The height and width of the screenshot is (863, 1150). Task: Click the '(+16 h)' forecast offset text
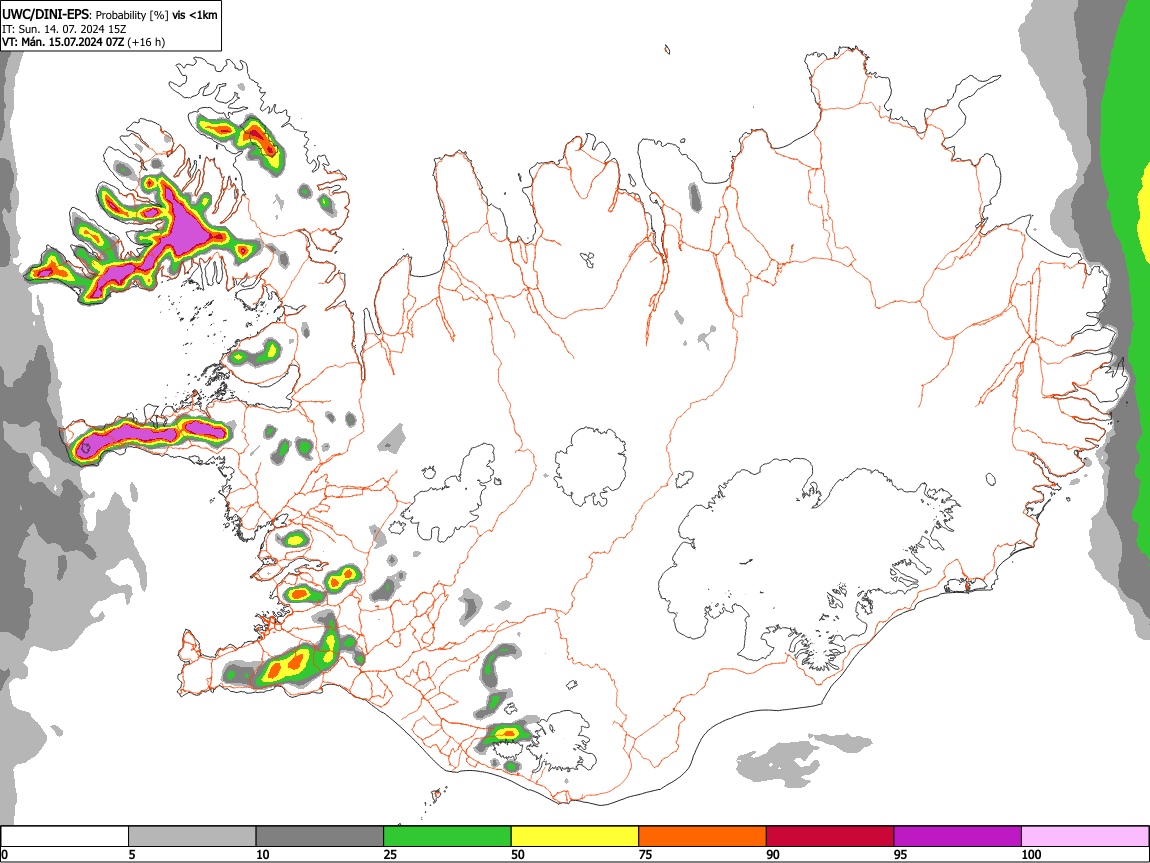pos(147,42)
